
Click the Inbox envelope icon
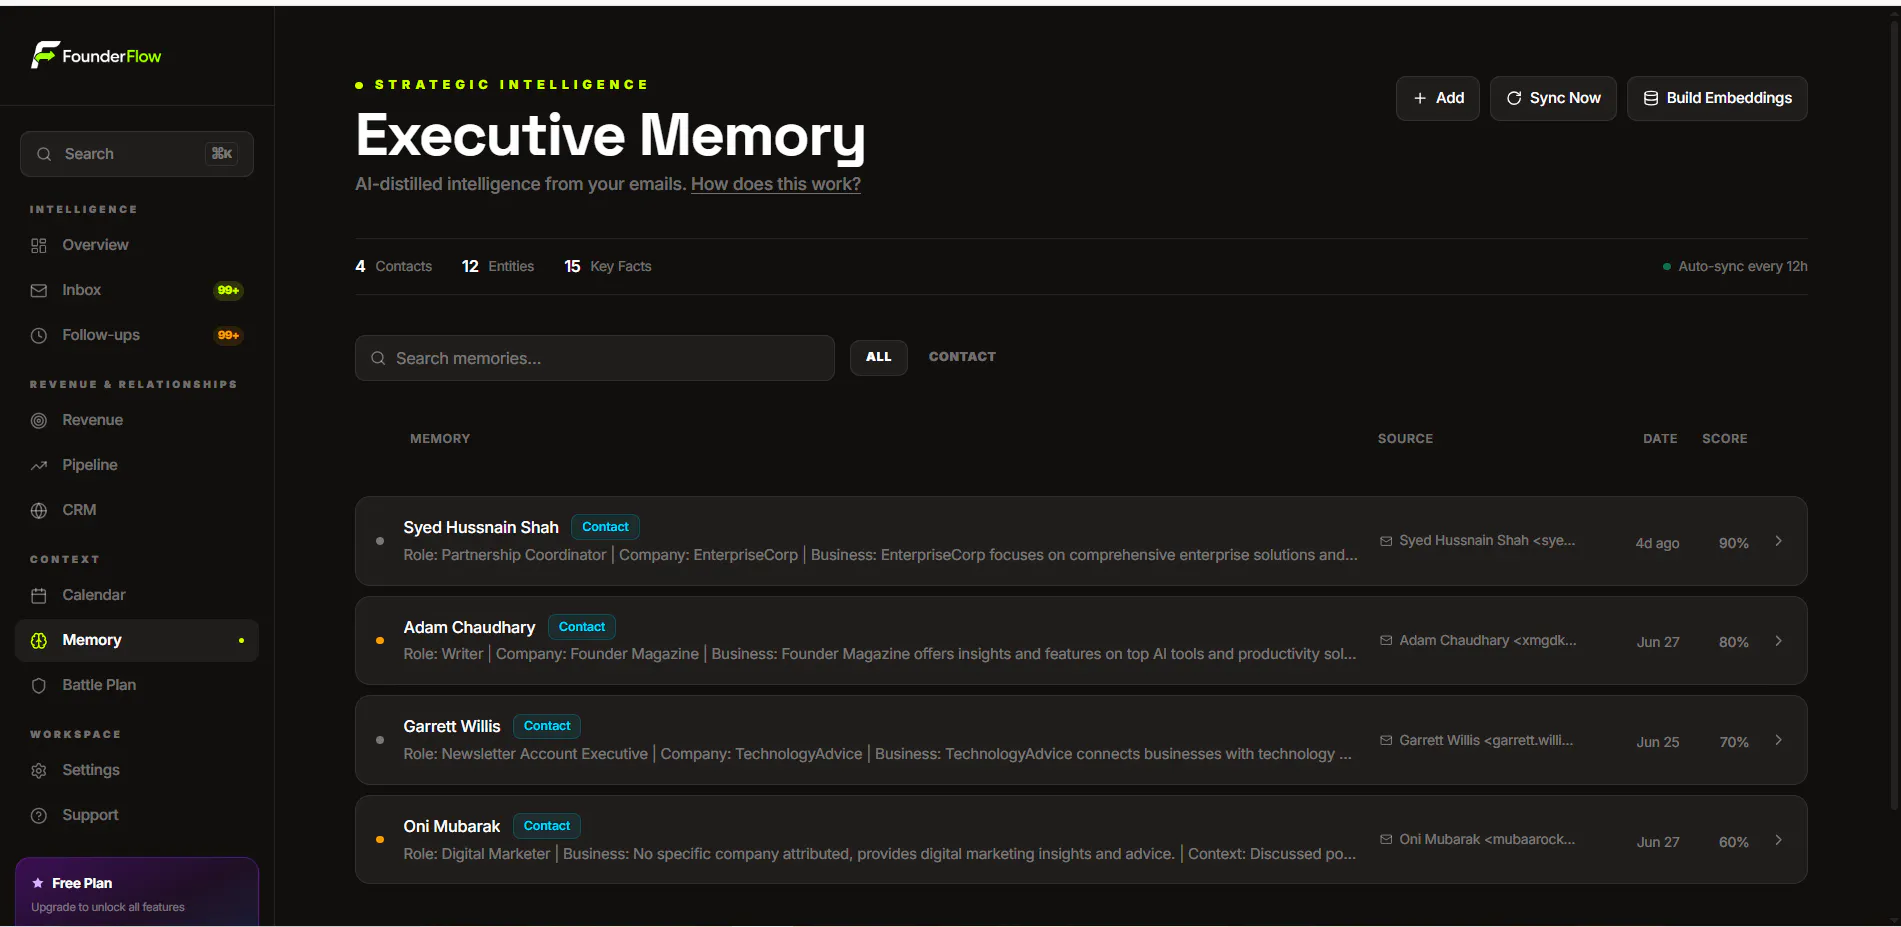click(x=39, y=290)
